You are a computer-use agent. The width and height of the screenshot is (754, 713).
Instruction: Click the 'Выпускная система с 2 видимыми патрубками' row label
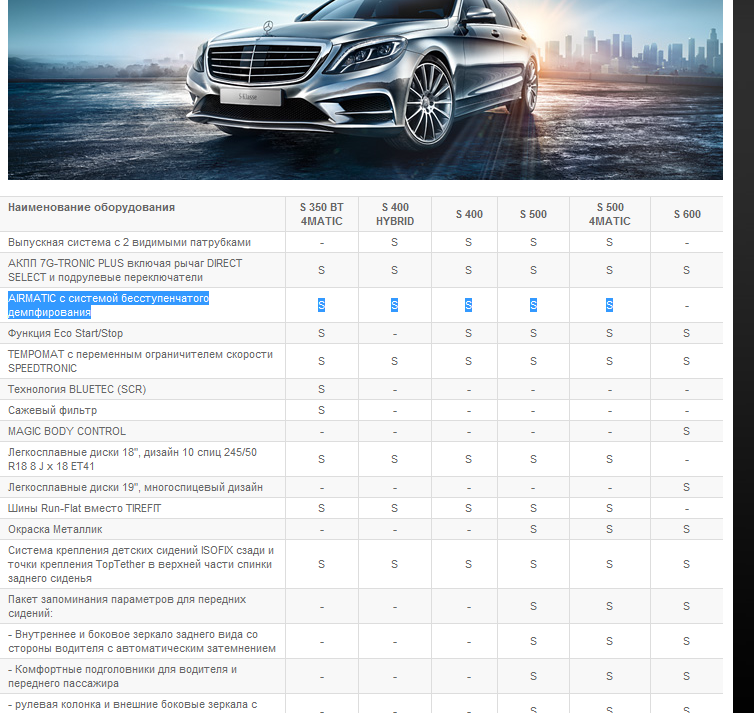(x=129, y=242)
